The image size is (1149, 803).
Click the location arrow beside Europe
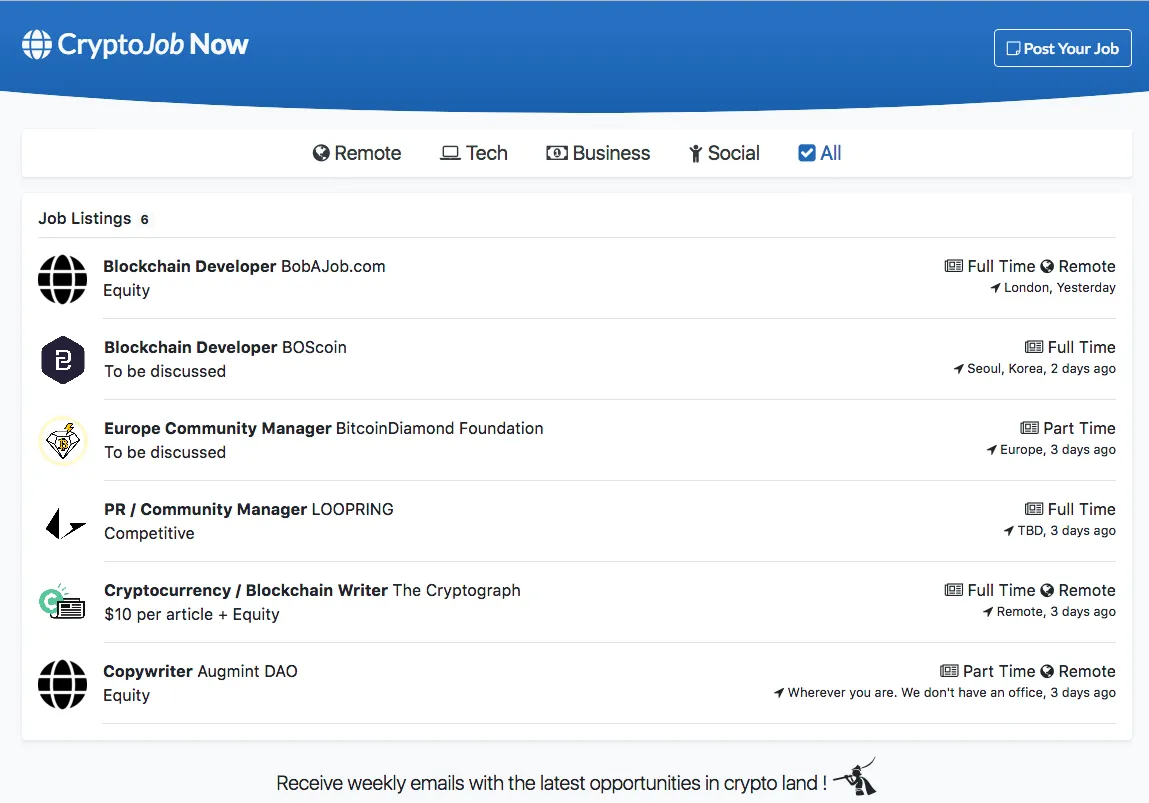(991, 450)
